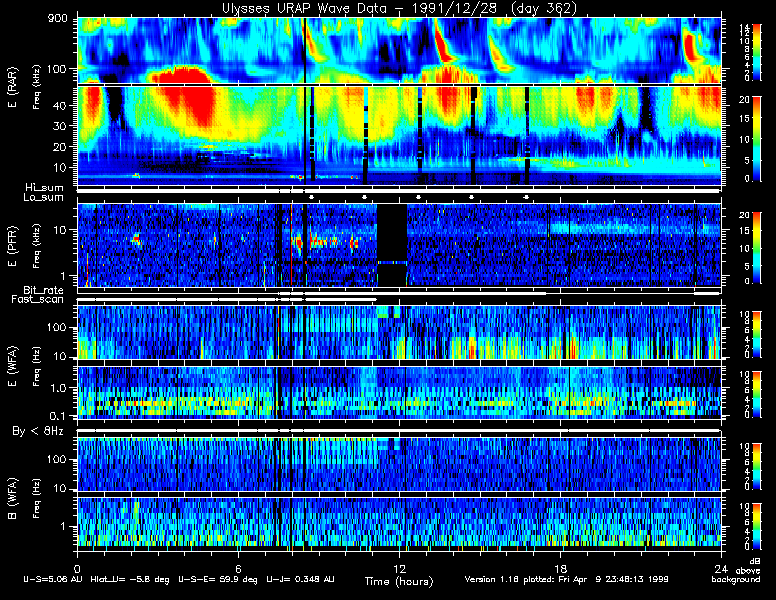This screenshot has height=600, width=776.
Task: Click the Hlat_U= -5.8 deg footer value
Action: pyautogui.click(x=130, y=579)
